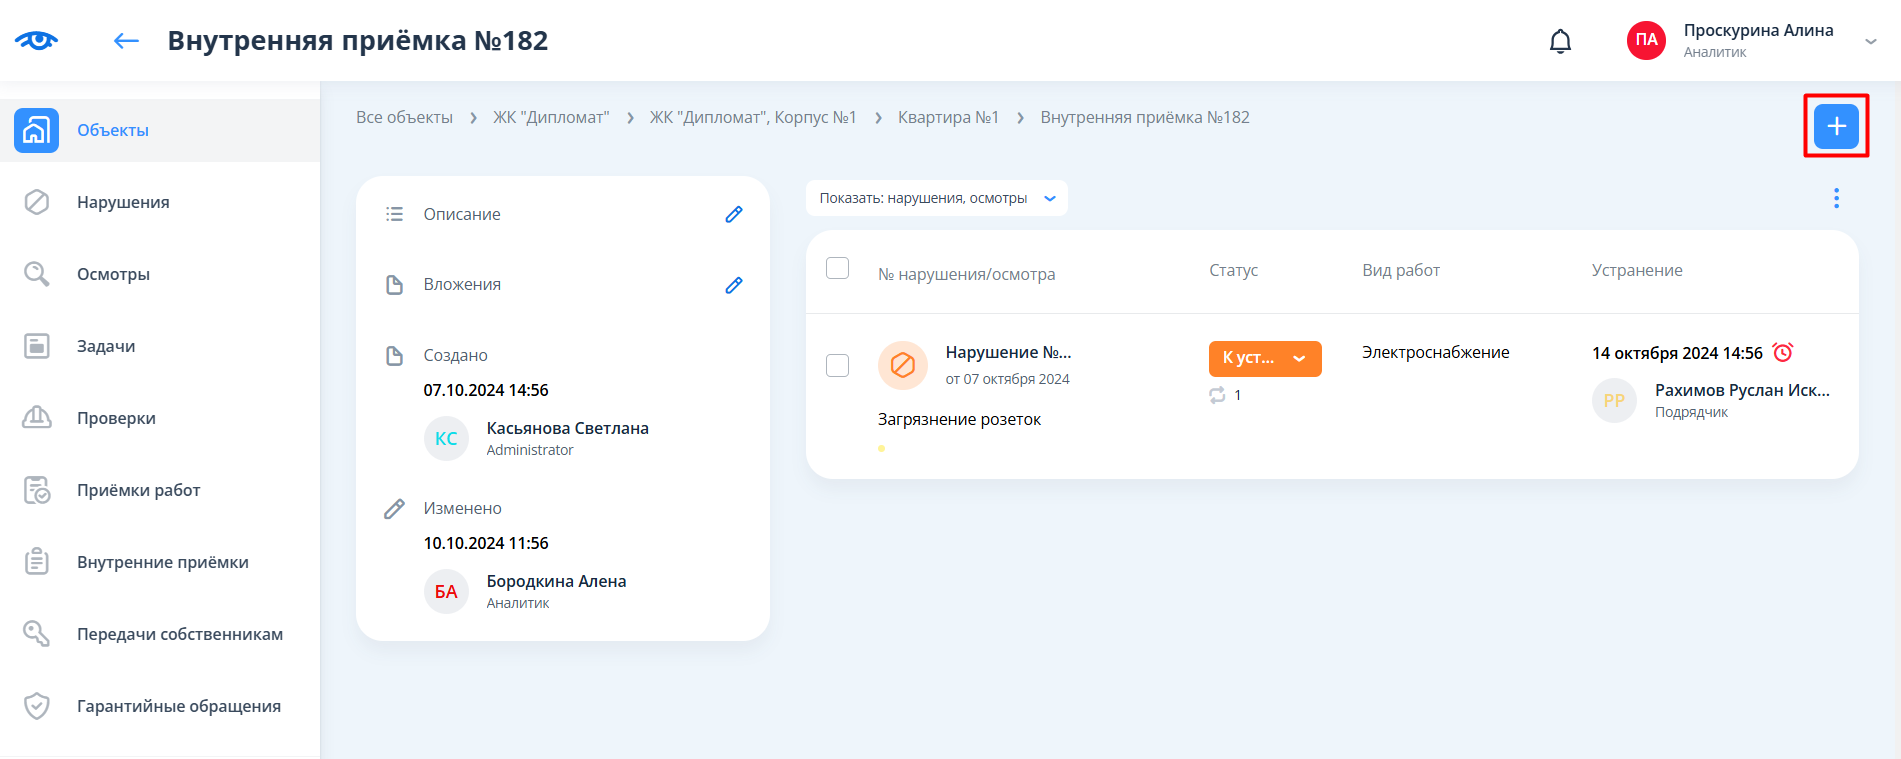Open Нарушения in the sidebar
The height and width of the screenshot is (759, 1901).
pyautogui.click(x=123, y=202)
